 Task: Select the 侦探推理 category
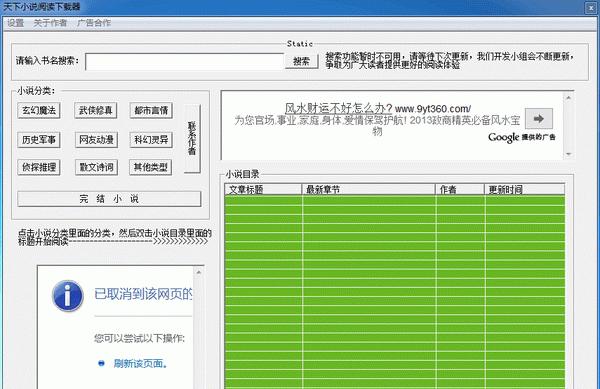(39, 167)
